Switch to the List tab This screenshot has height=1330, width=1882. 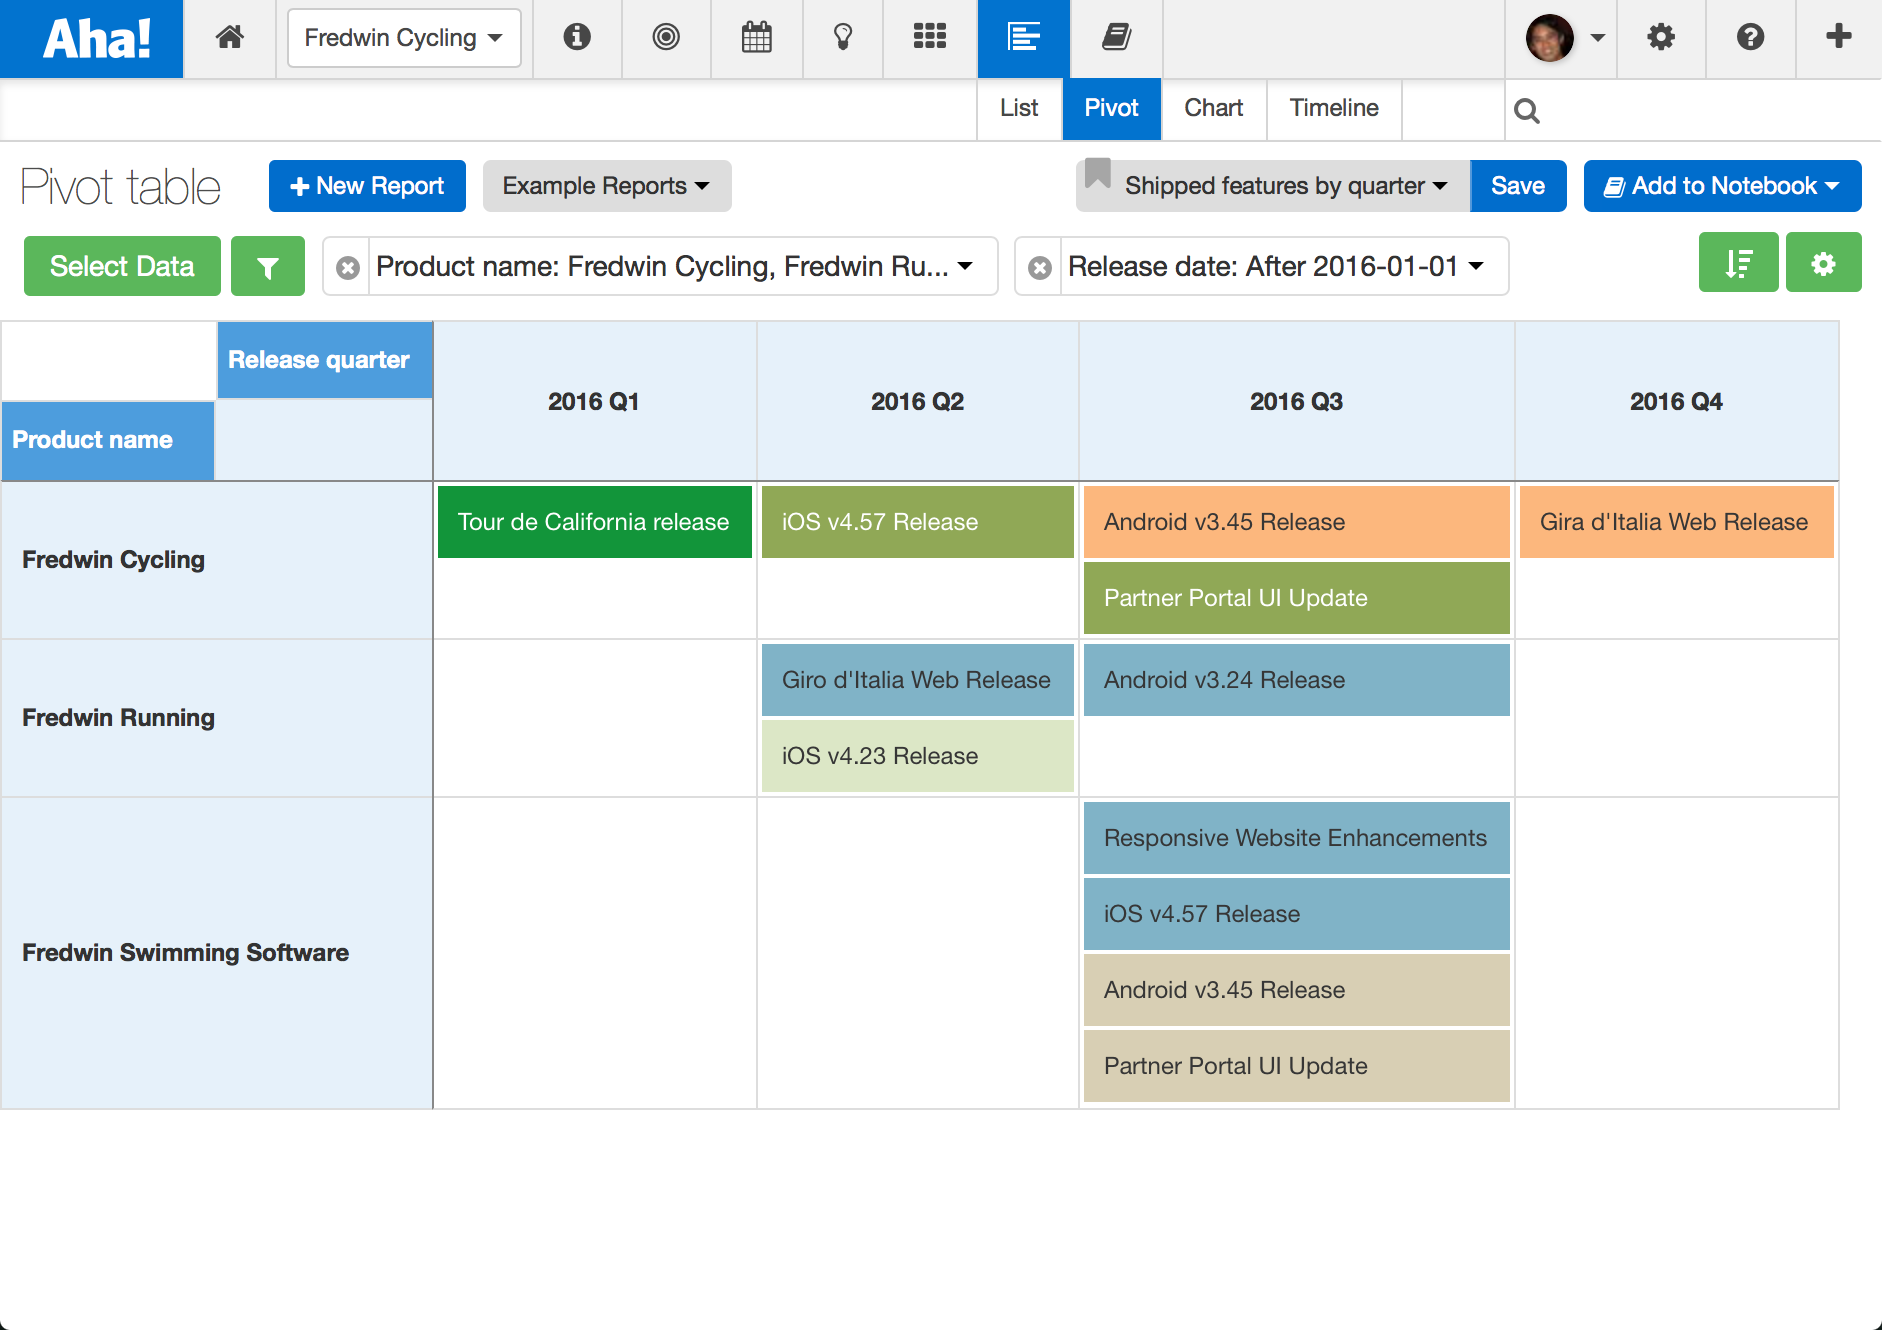coord(1019,108)
